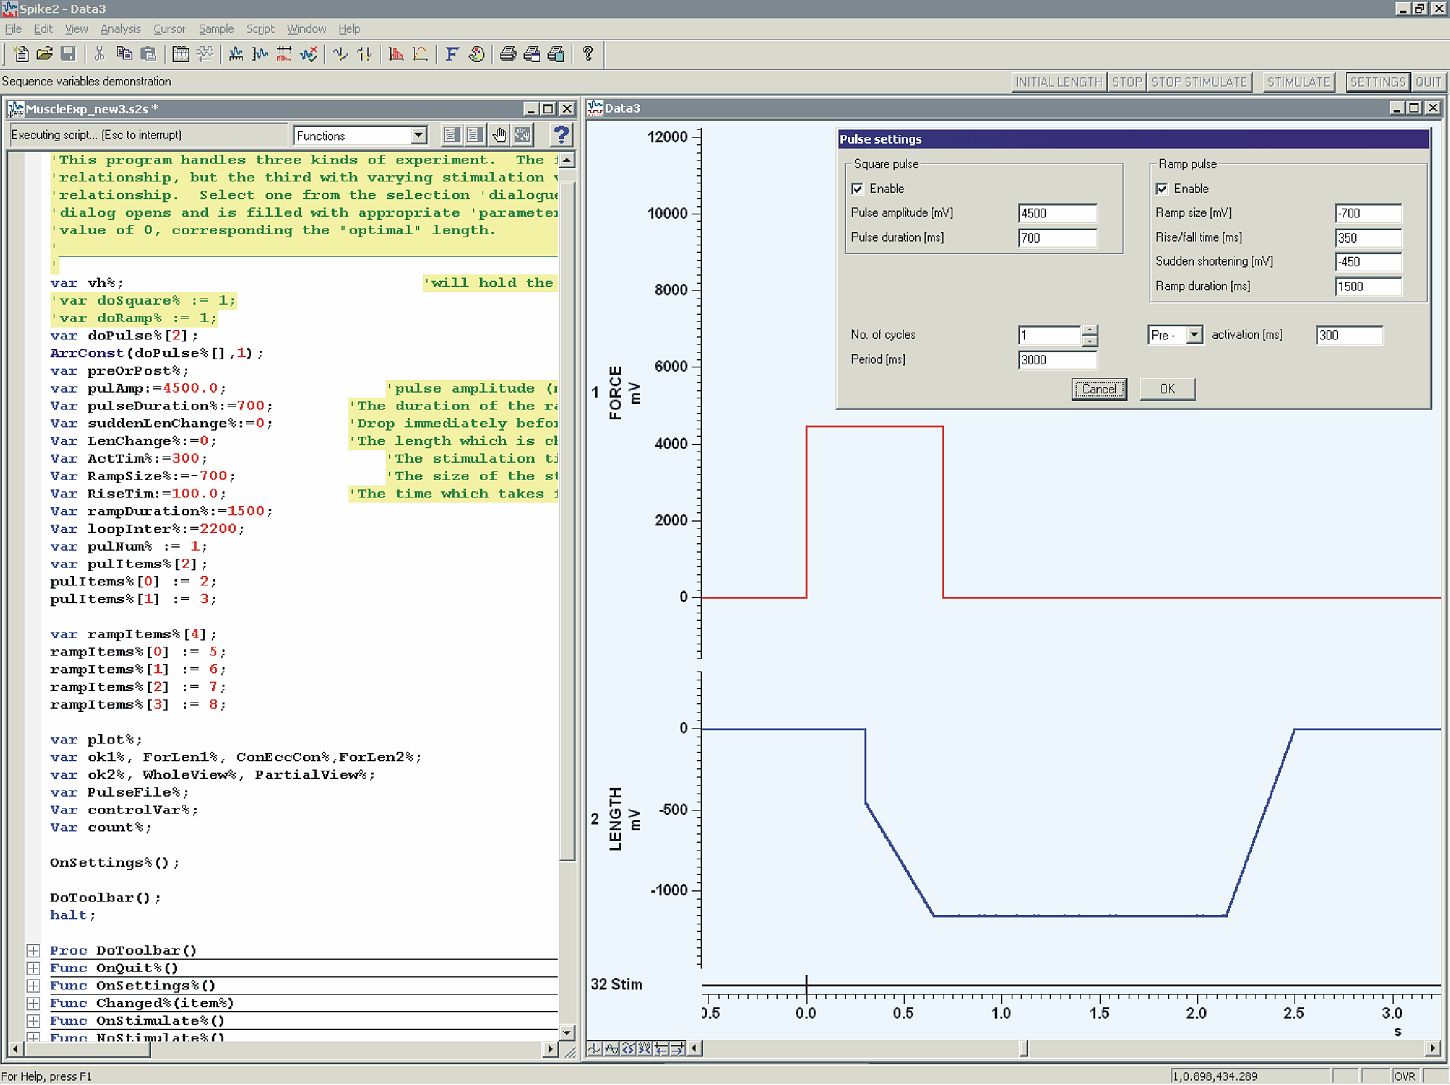Open the Help toolbar icon
This screenshot has width=1450, height=1085.
pos(587,54)
